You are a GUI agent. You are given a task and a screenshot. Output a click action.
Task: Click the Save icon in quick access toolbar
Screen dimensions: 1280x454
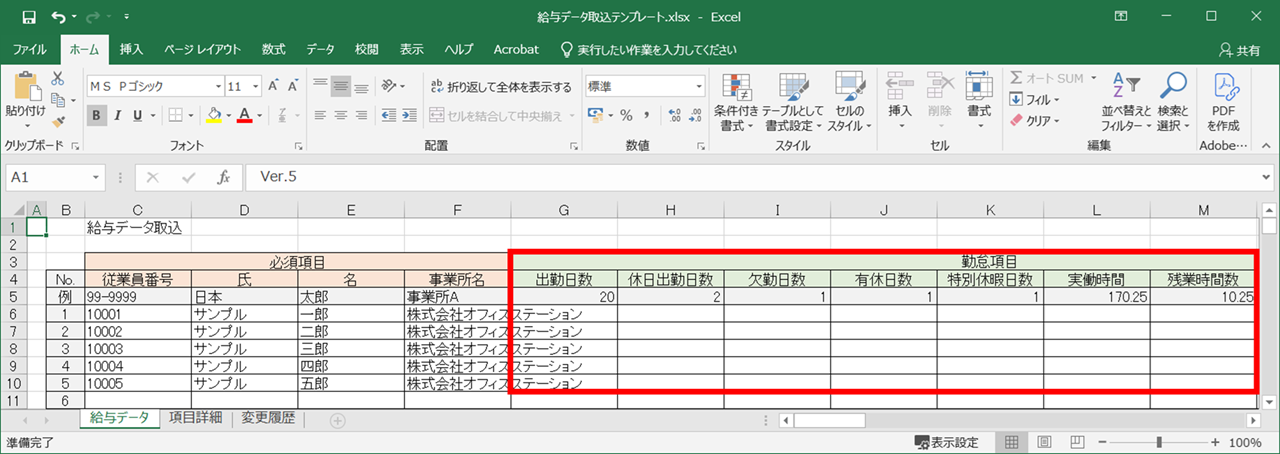[x=29, y=17]
